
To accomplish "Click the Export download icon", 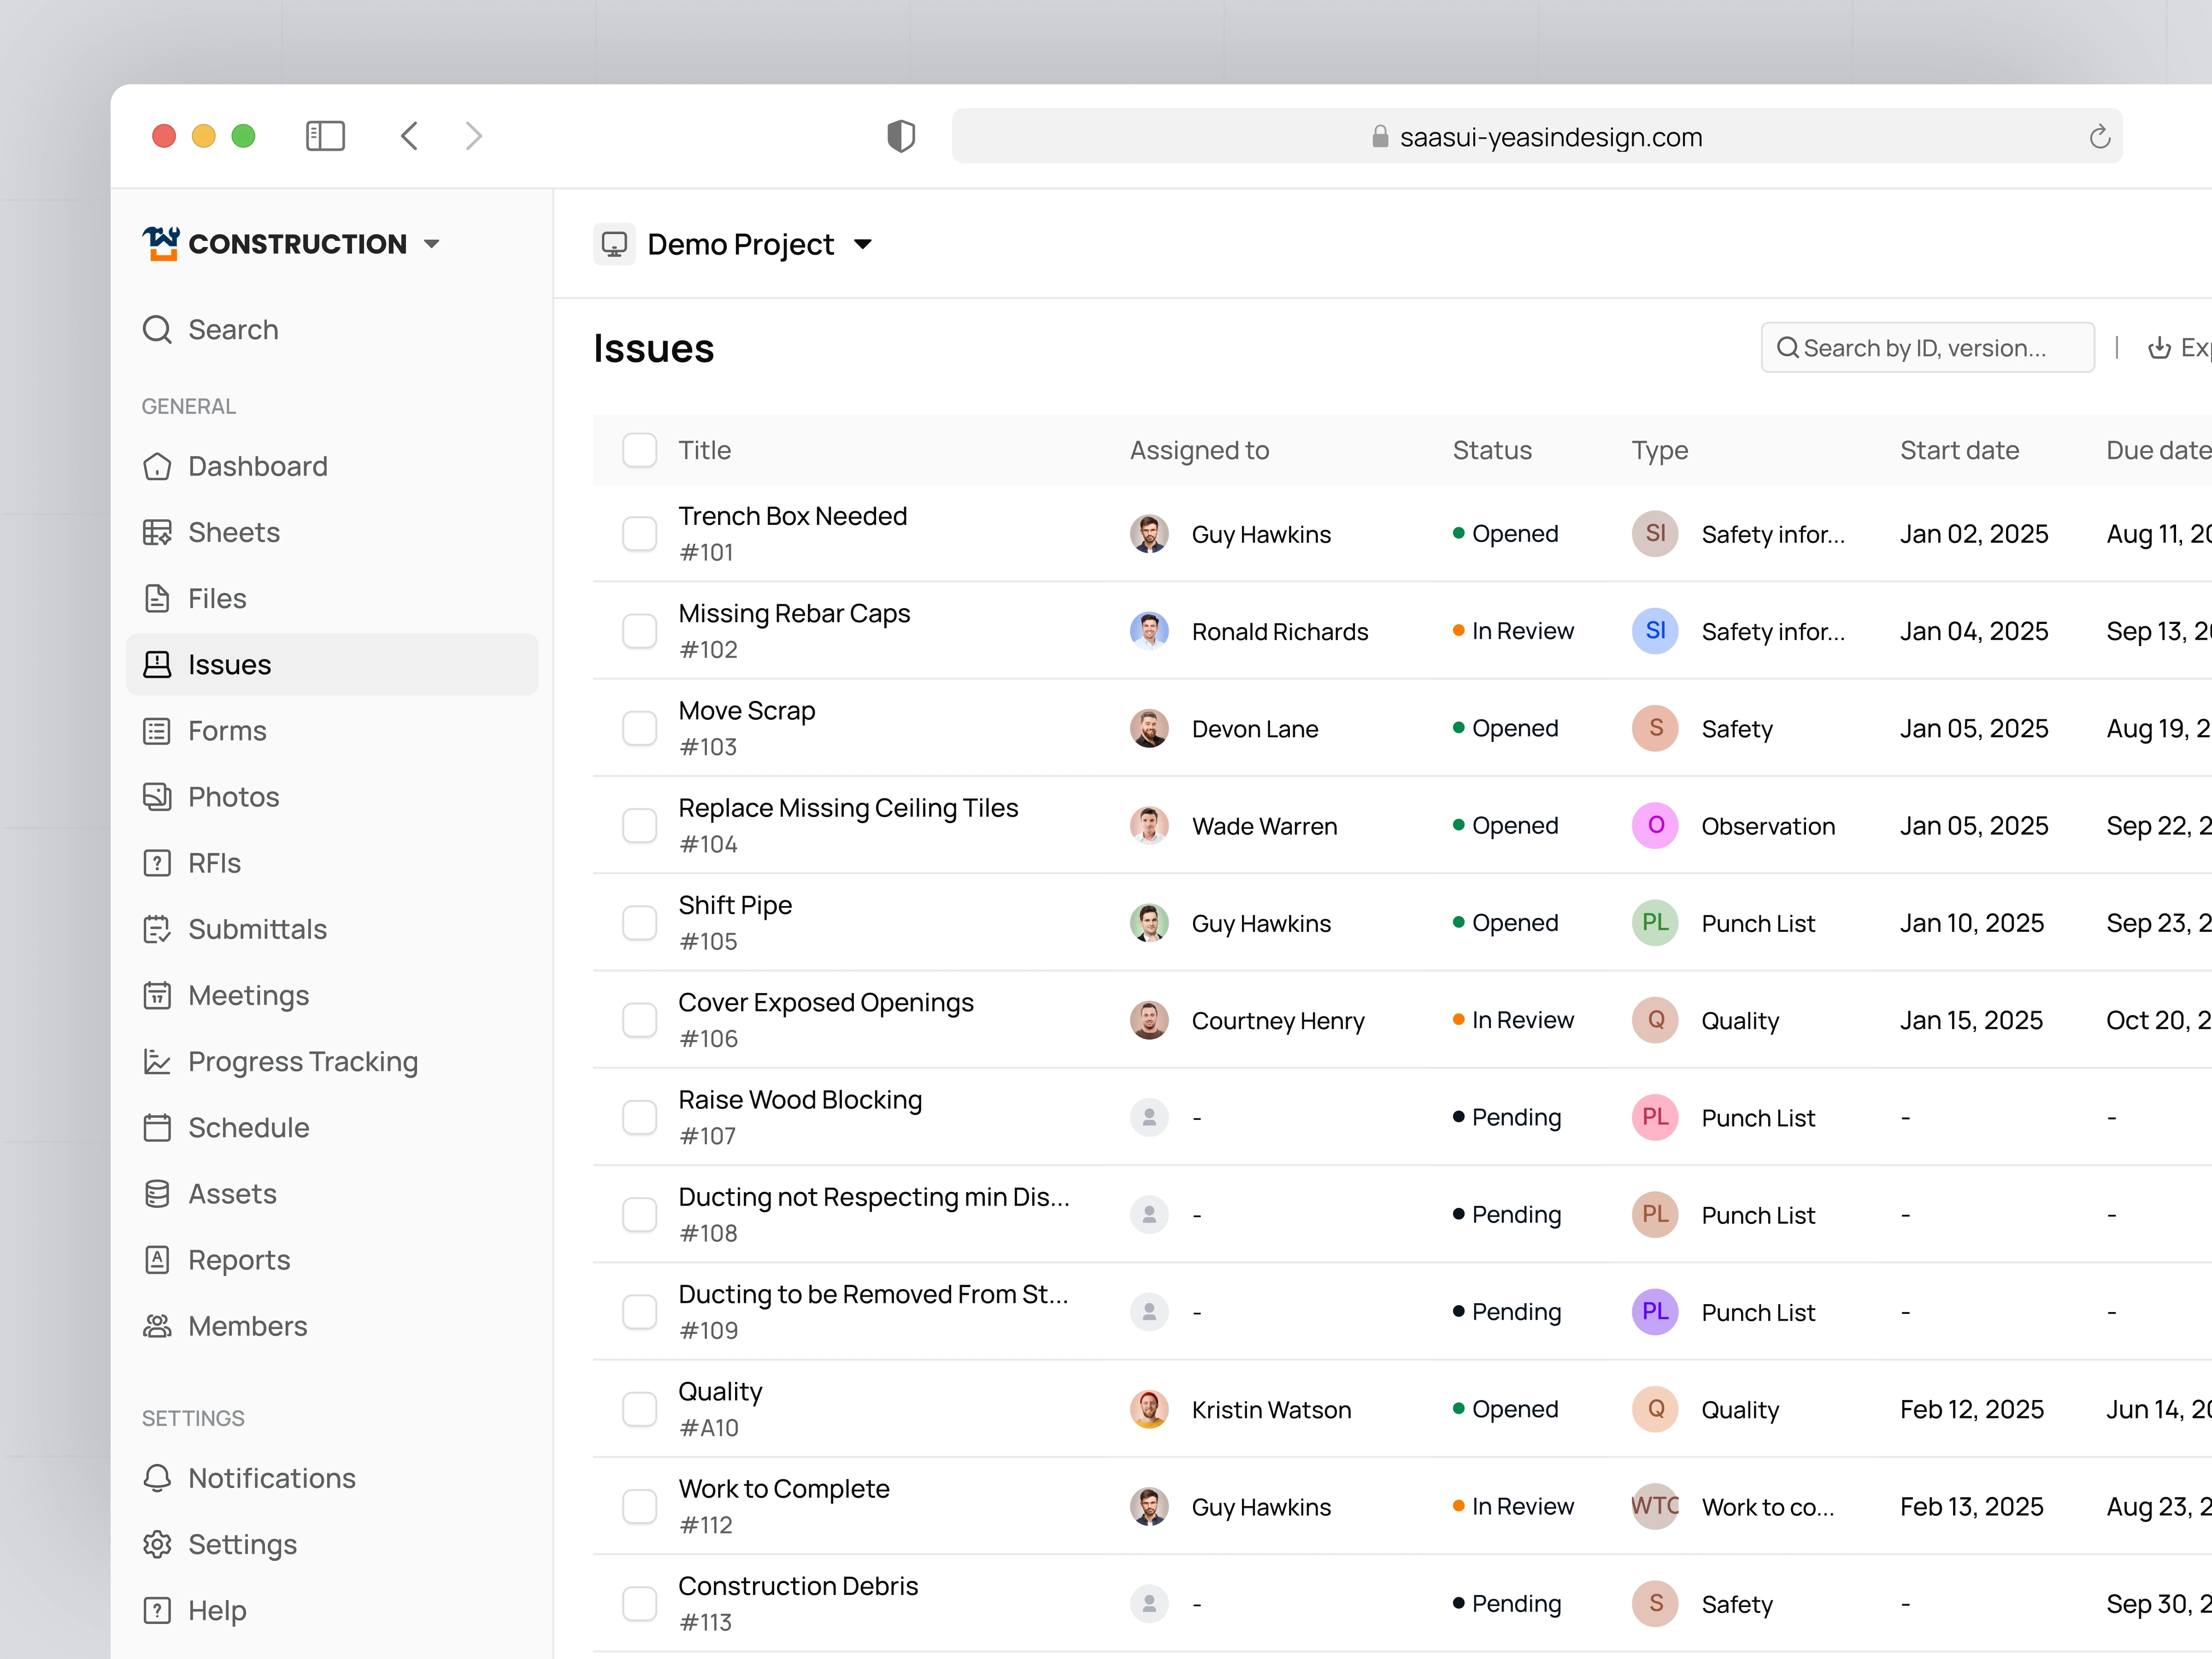I will (x=2159, y=348).
